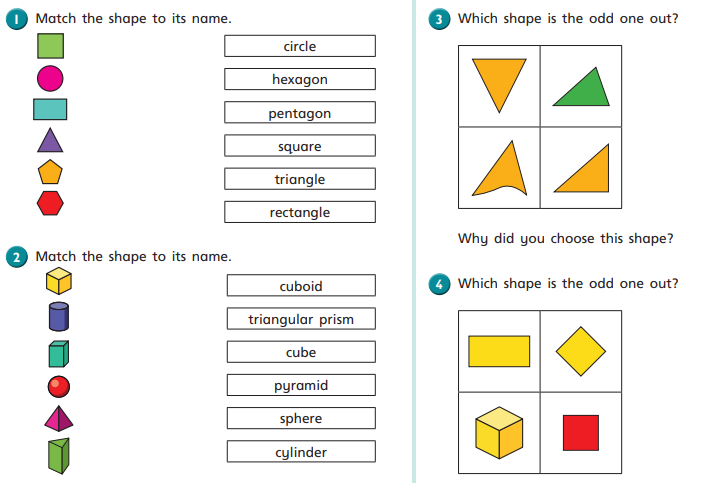This screenshot has width=717, height=483.
Task: Click the "triangular prism" name box
Action: click(x=301, y=319)
